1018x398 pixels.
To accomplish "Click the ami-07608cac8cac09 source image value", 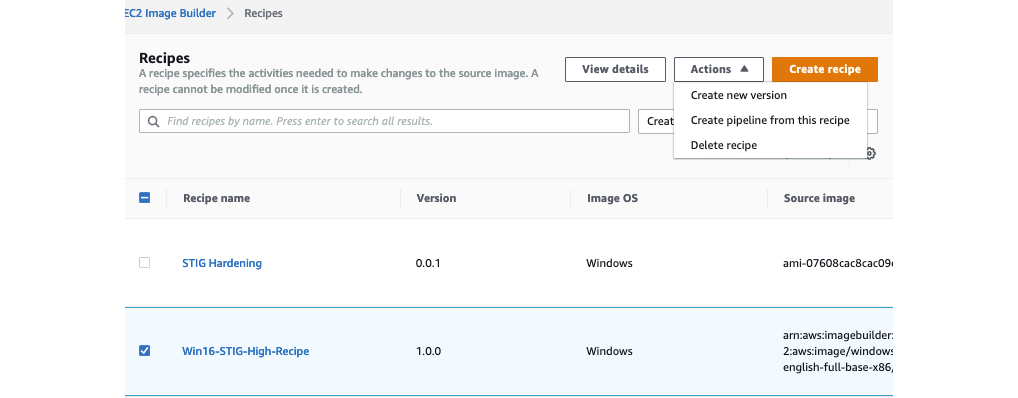I will click(x=838, y=264).
